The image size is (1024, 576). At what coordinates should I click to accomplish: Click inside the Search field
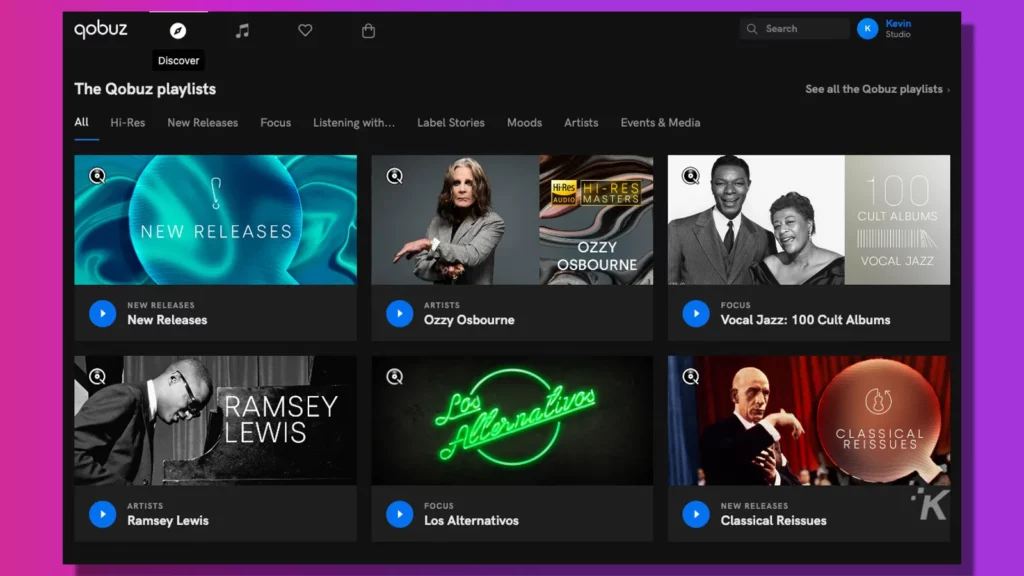click(x=794, y=28)
